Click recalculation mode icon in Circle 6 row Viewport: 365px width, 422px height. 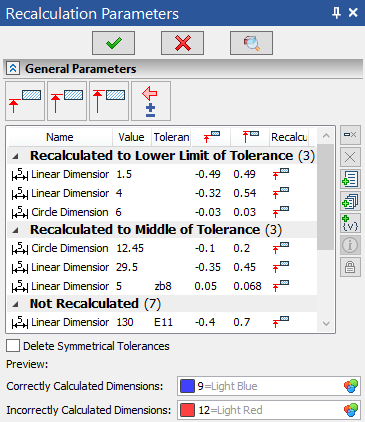[281, 212]
